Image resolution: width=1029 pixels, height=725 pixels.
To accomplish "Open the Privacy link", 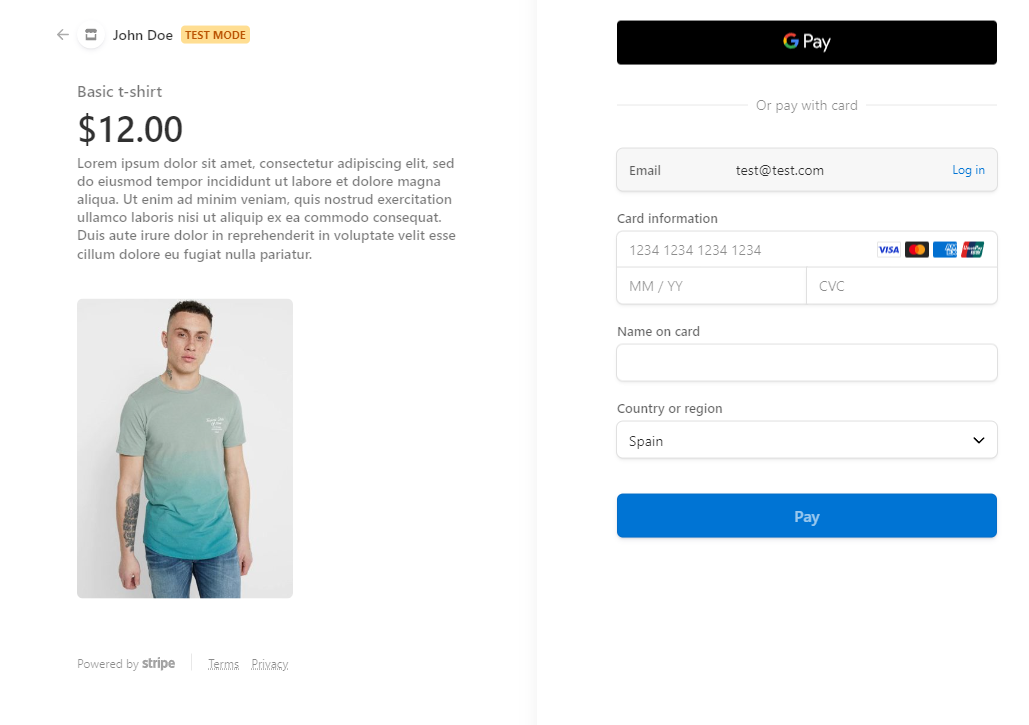I will pyautogui.click(x=269, y=664).
